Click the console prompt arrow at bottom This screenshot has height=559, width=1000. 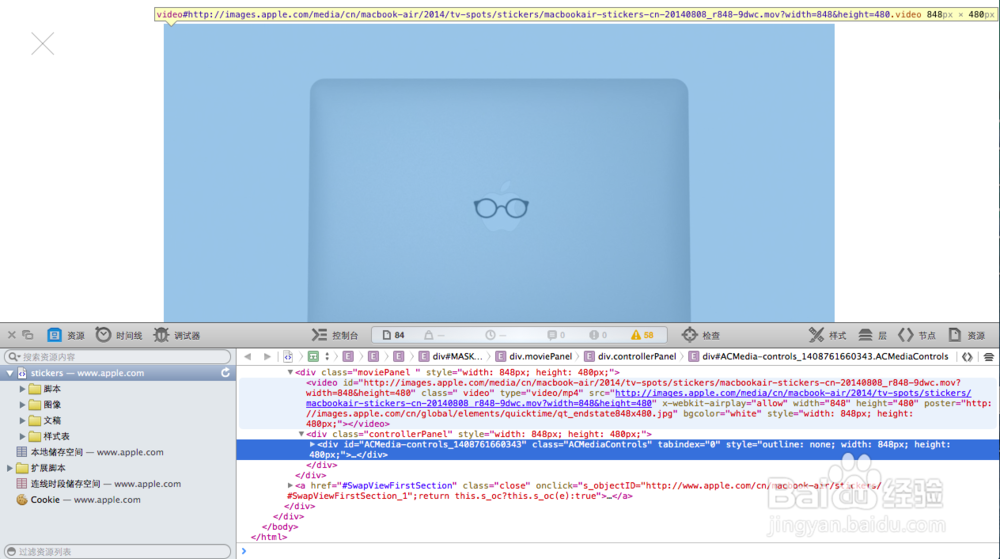coord(244,551)
